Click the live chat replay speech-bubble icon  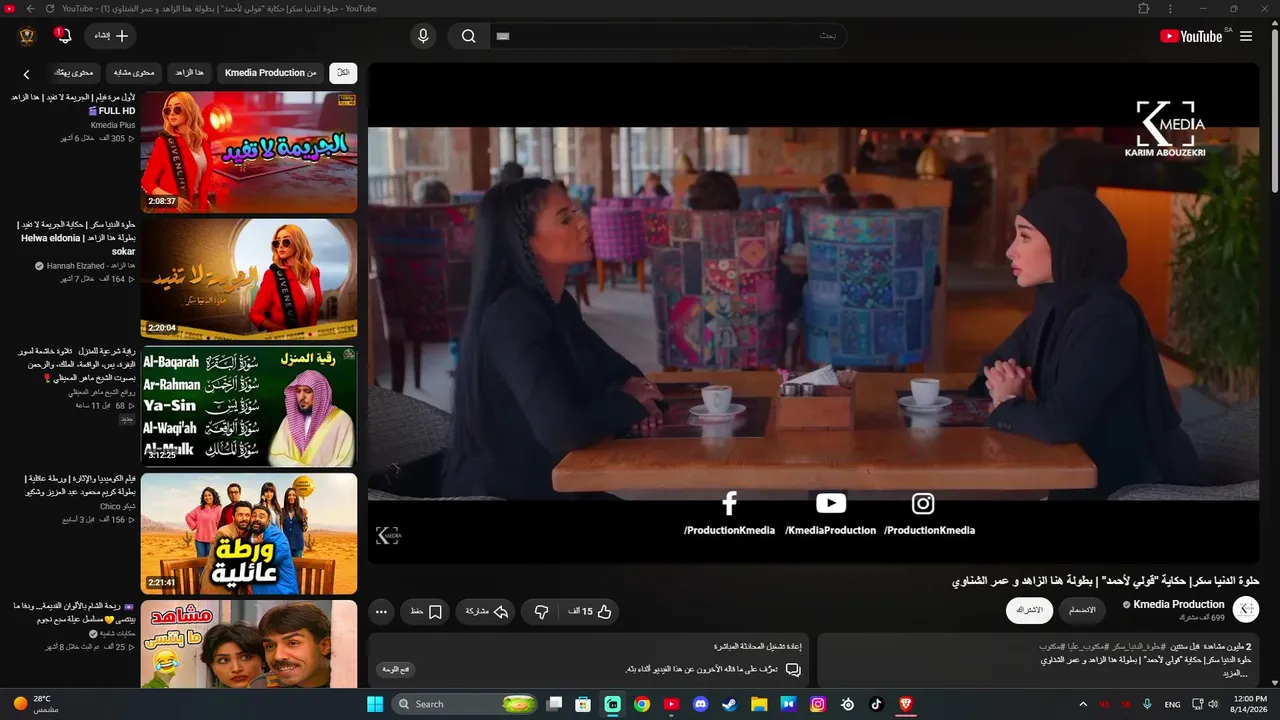(x=793, y=669)
